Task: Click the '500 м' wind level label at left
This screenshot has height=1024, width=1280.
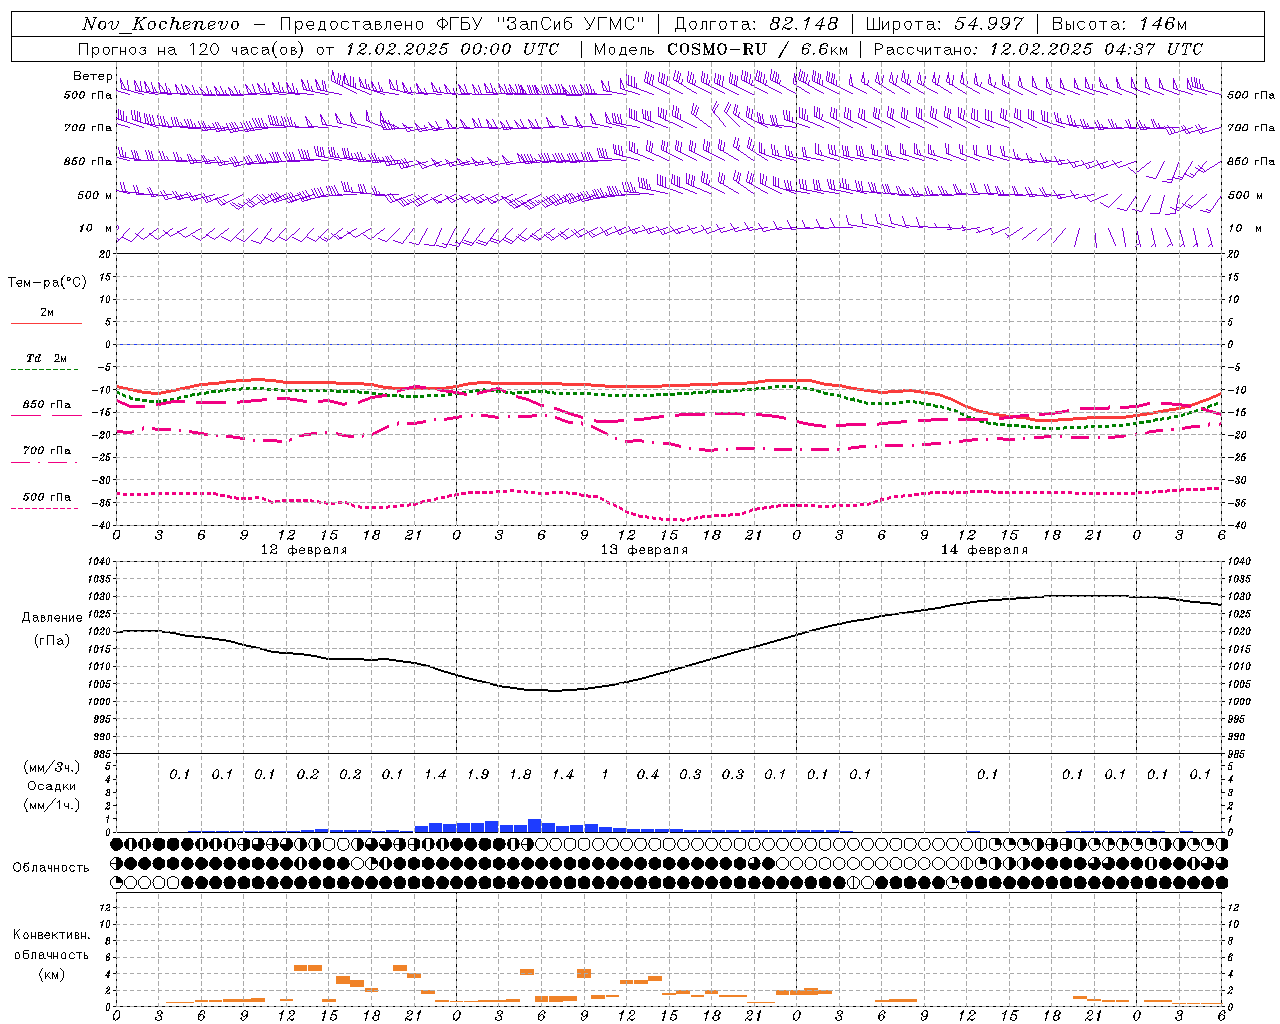Action: tap(95, 195)
